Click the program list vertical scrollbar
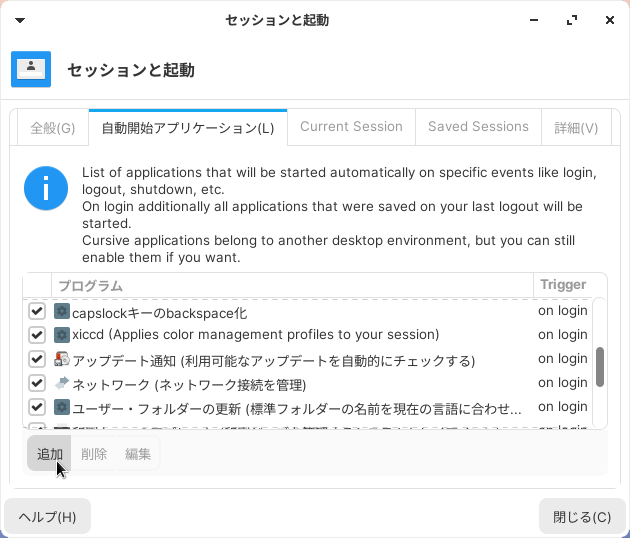This screenshot has height=538, width=630. click(600, 366)
